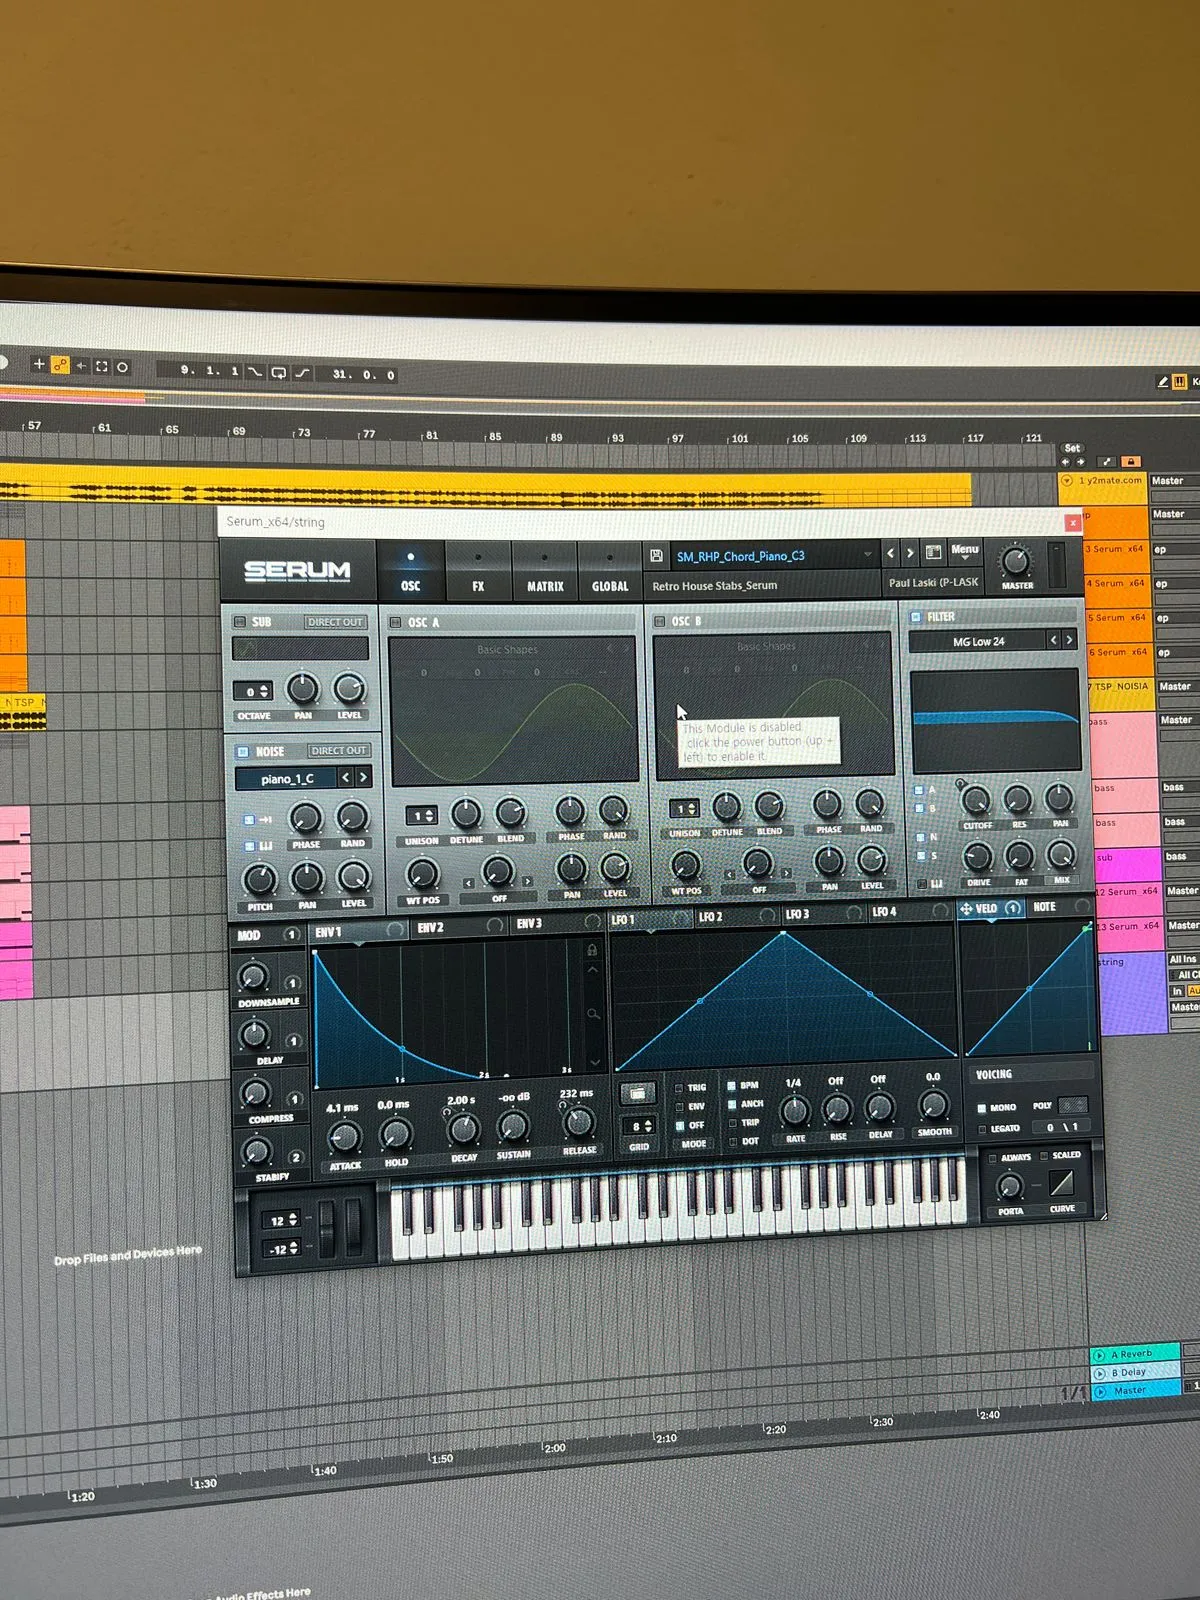Click the lock icon in ENV 1 display
This screenshot has height=1600, width=1200.
click(x=592, y=949)
